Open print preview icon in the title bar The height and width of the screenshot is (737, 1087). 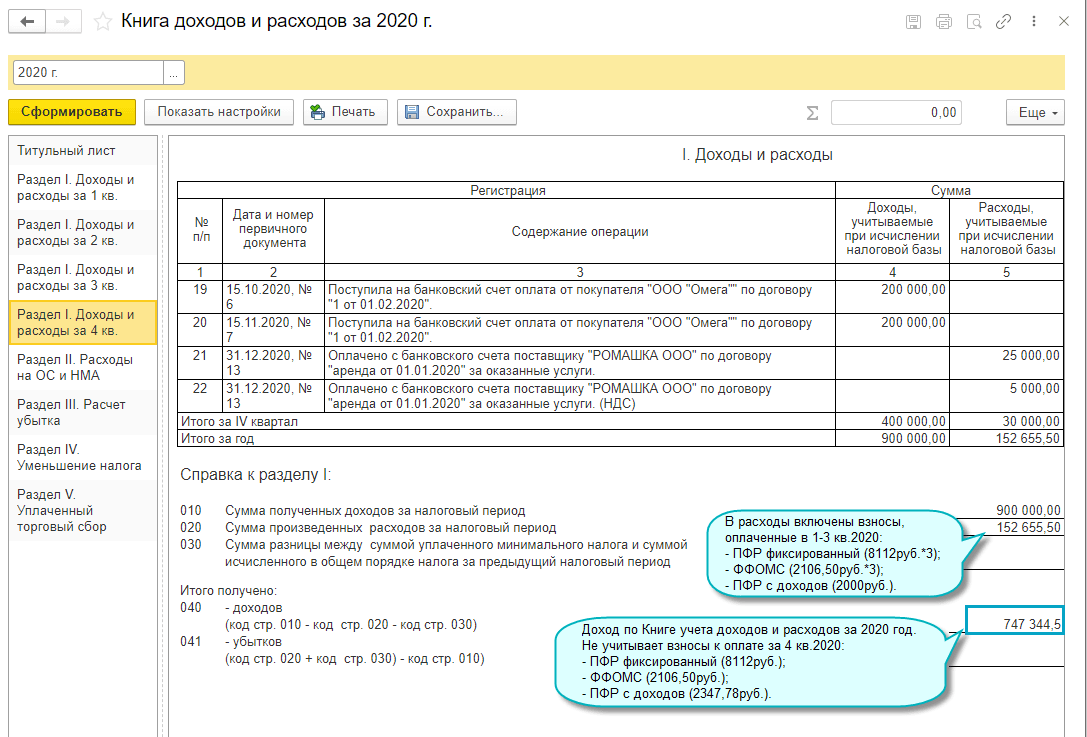click(974, 21)
